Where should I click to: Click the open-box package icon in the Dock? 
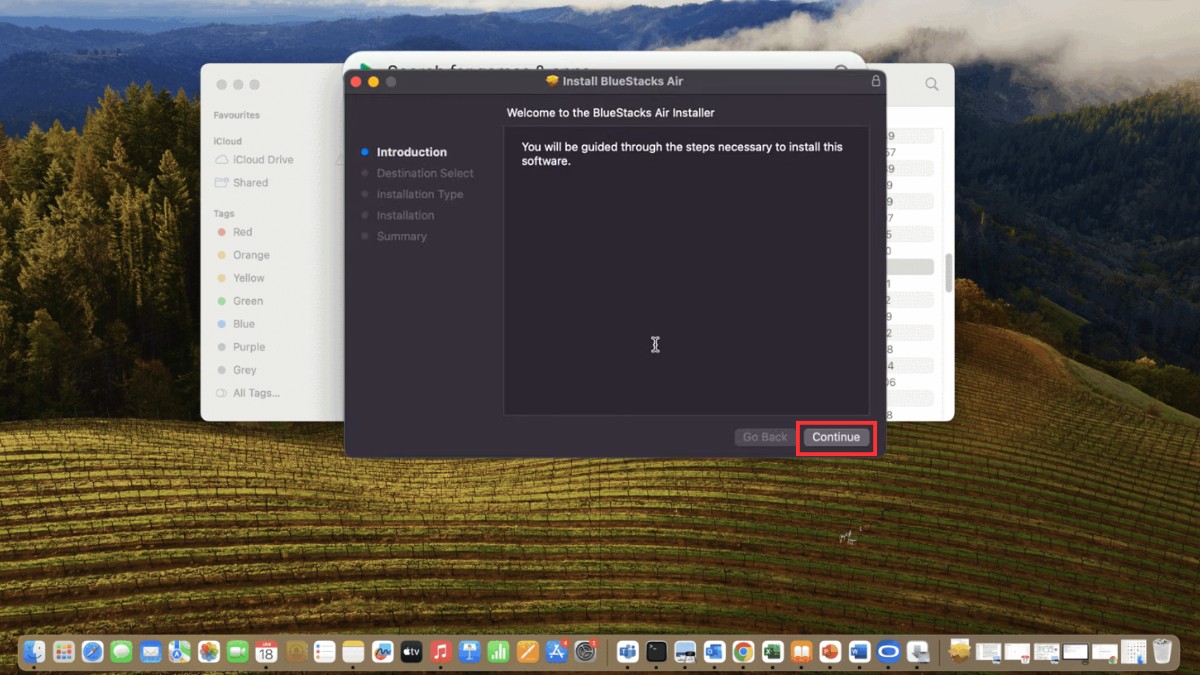[x=960, y=652]
